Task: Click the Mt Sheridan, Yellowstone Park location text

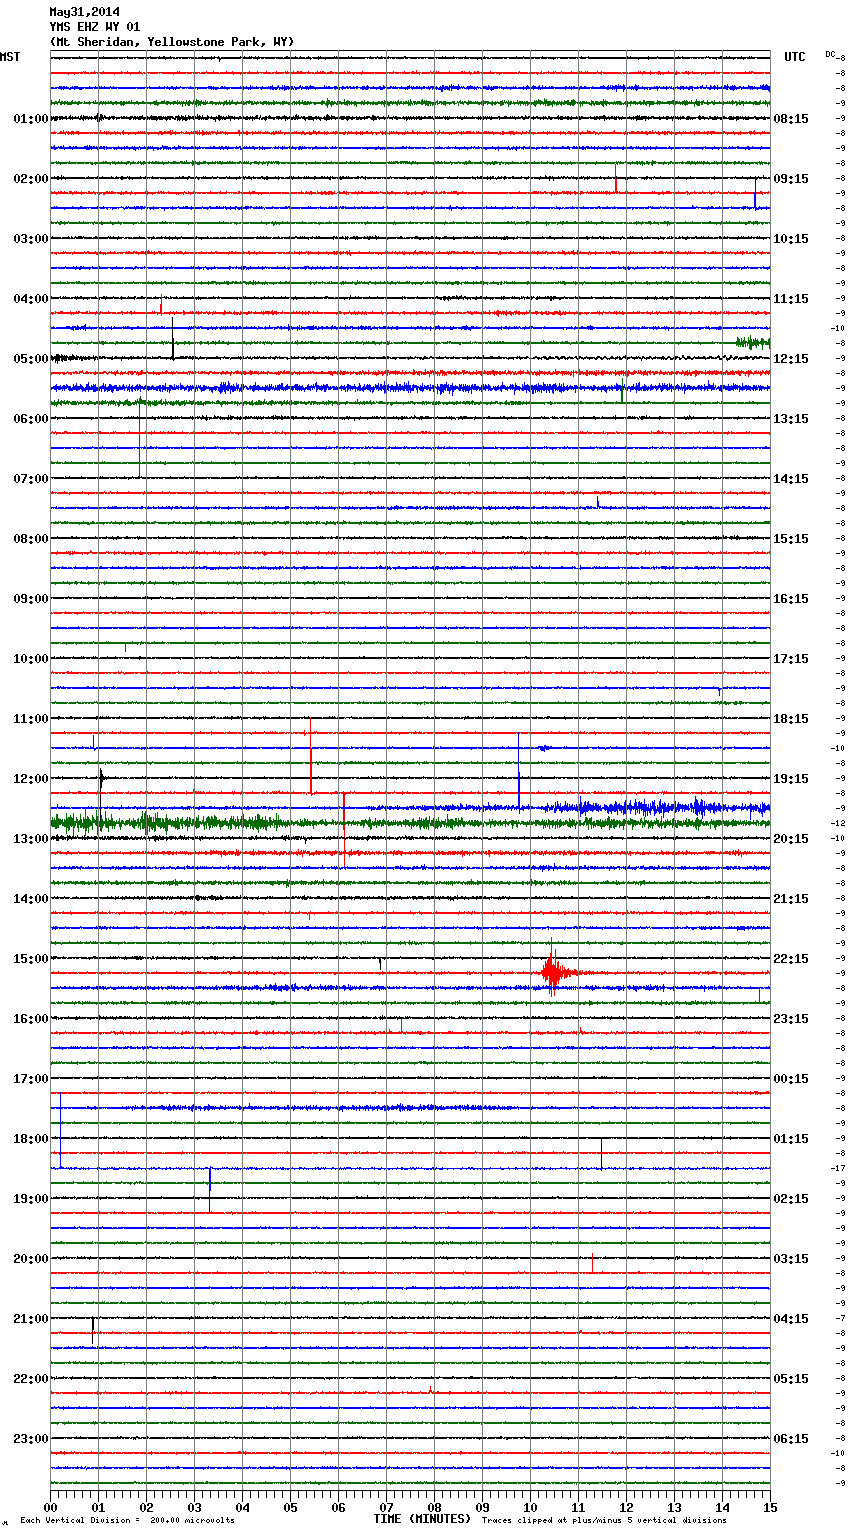Action: [171, 42]
